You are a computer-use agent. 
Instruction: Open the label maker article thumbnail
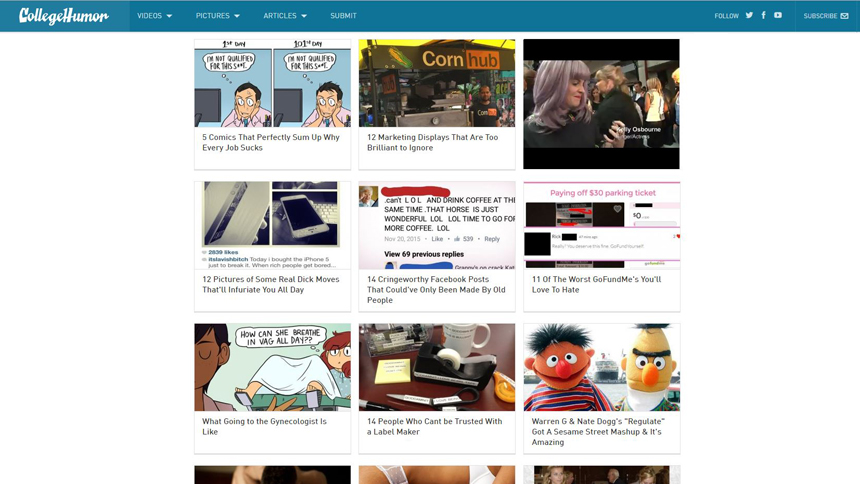point(437,367)
